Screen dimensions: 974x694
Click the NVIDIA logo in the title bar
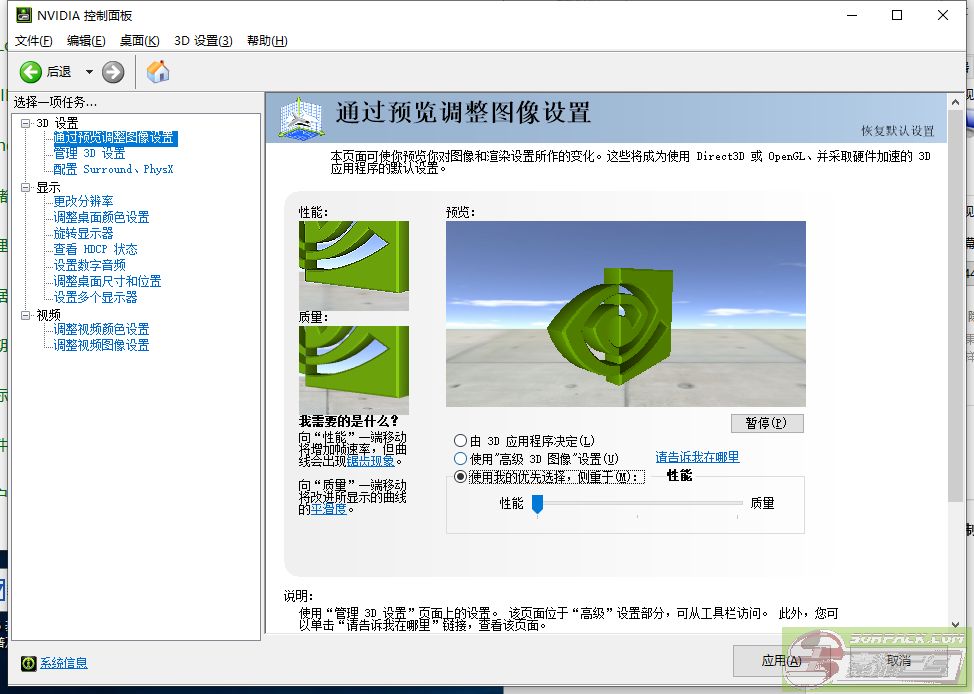(24, 15)
